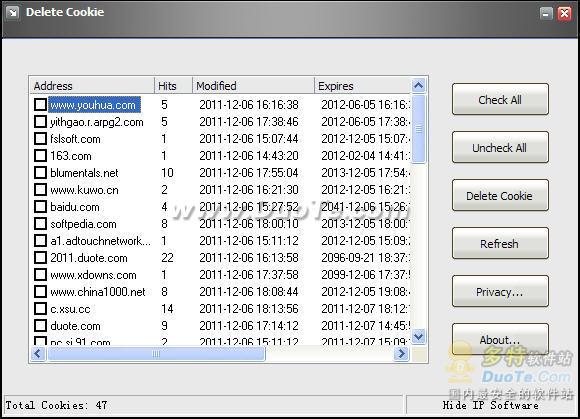Sort by the Expires column header

point(362,86)
